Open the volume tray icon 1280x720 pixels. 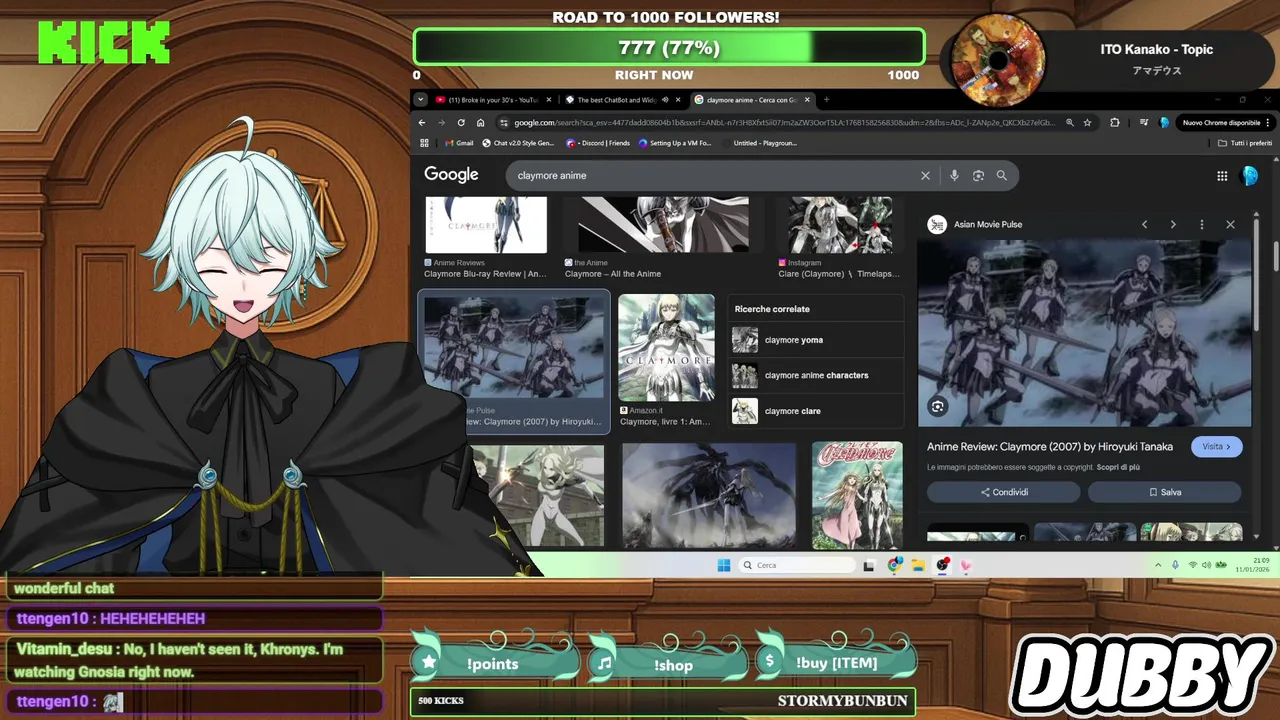pos(1207,565)
